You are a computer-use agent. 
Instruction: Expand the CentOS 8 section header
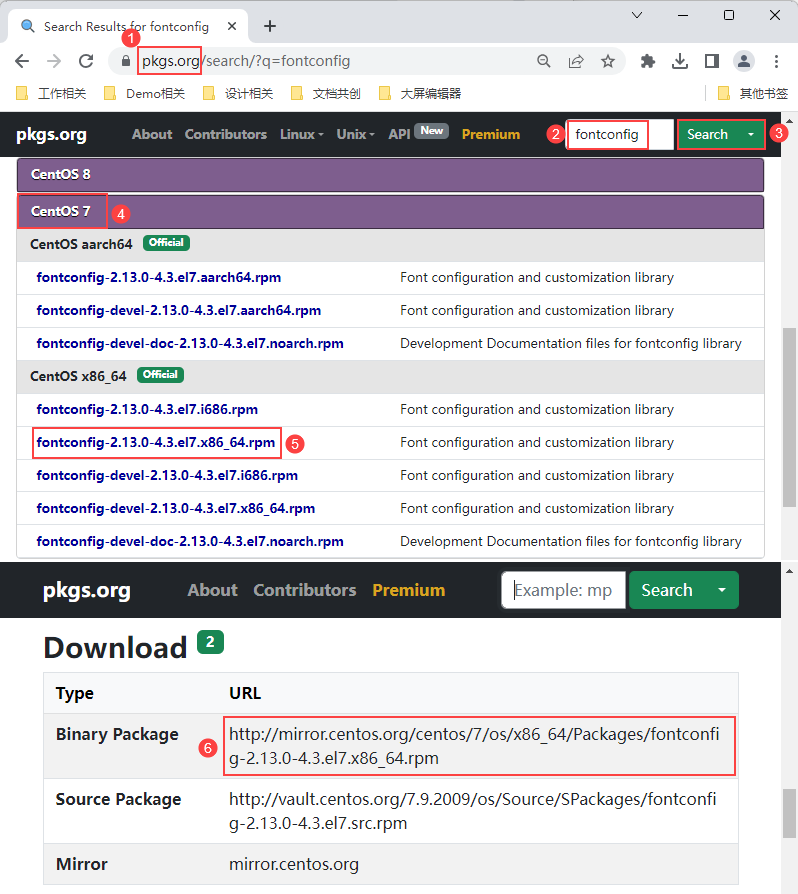[x=390, y=175]
